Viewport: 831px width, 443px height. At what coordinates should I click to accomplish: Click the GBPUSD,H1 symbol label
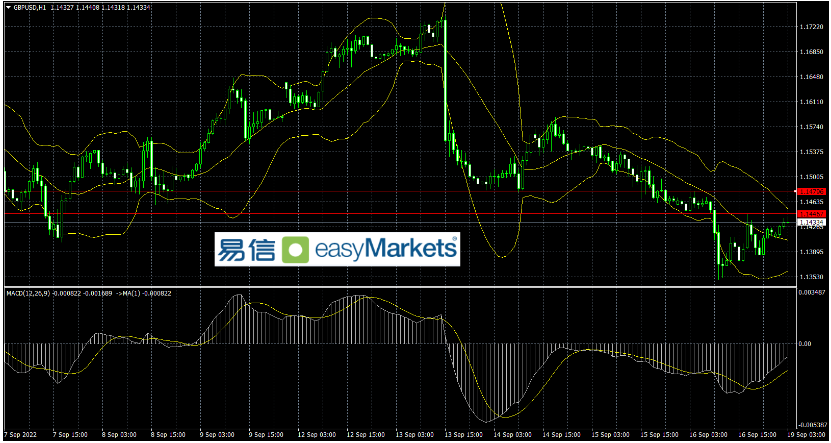[30, 8]
